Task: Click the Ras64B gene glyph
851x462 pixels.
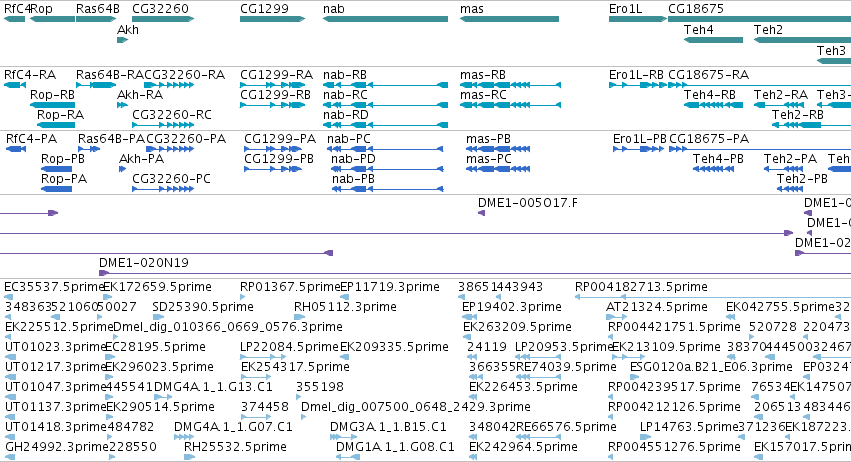Action: coord(96,19)
